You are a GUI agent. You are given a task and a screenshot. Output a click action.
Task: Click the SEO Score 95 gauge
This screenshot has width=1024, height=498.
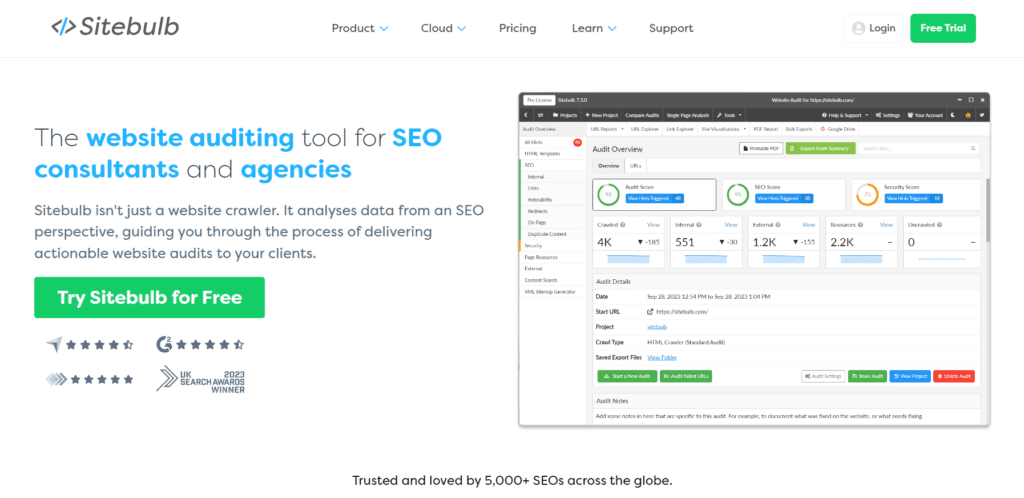point(738,195)
